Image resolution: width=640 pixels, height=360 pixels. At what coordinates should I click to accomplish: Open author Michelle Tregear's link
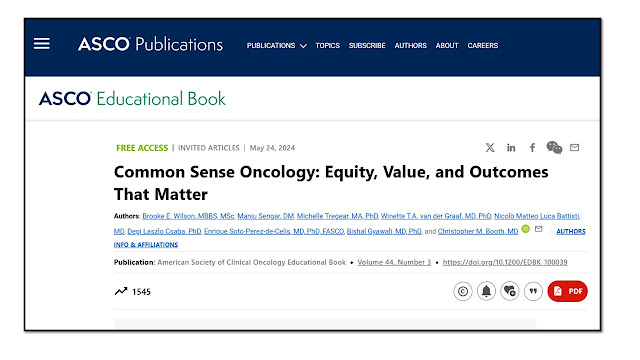click(x=338, y=216)
